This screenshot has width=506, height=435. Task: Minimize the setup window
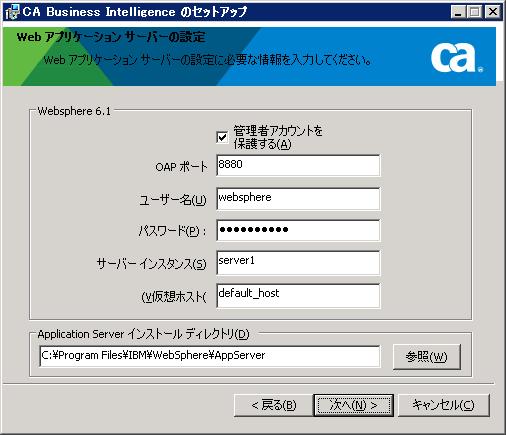pyautogui.click(x=458, y=12)
